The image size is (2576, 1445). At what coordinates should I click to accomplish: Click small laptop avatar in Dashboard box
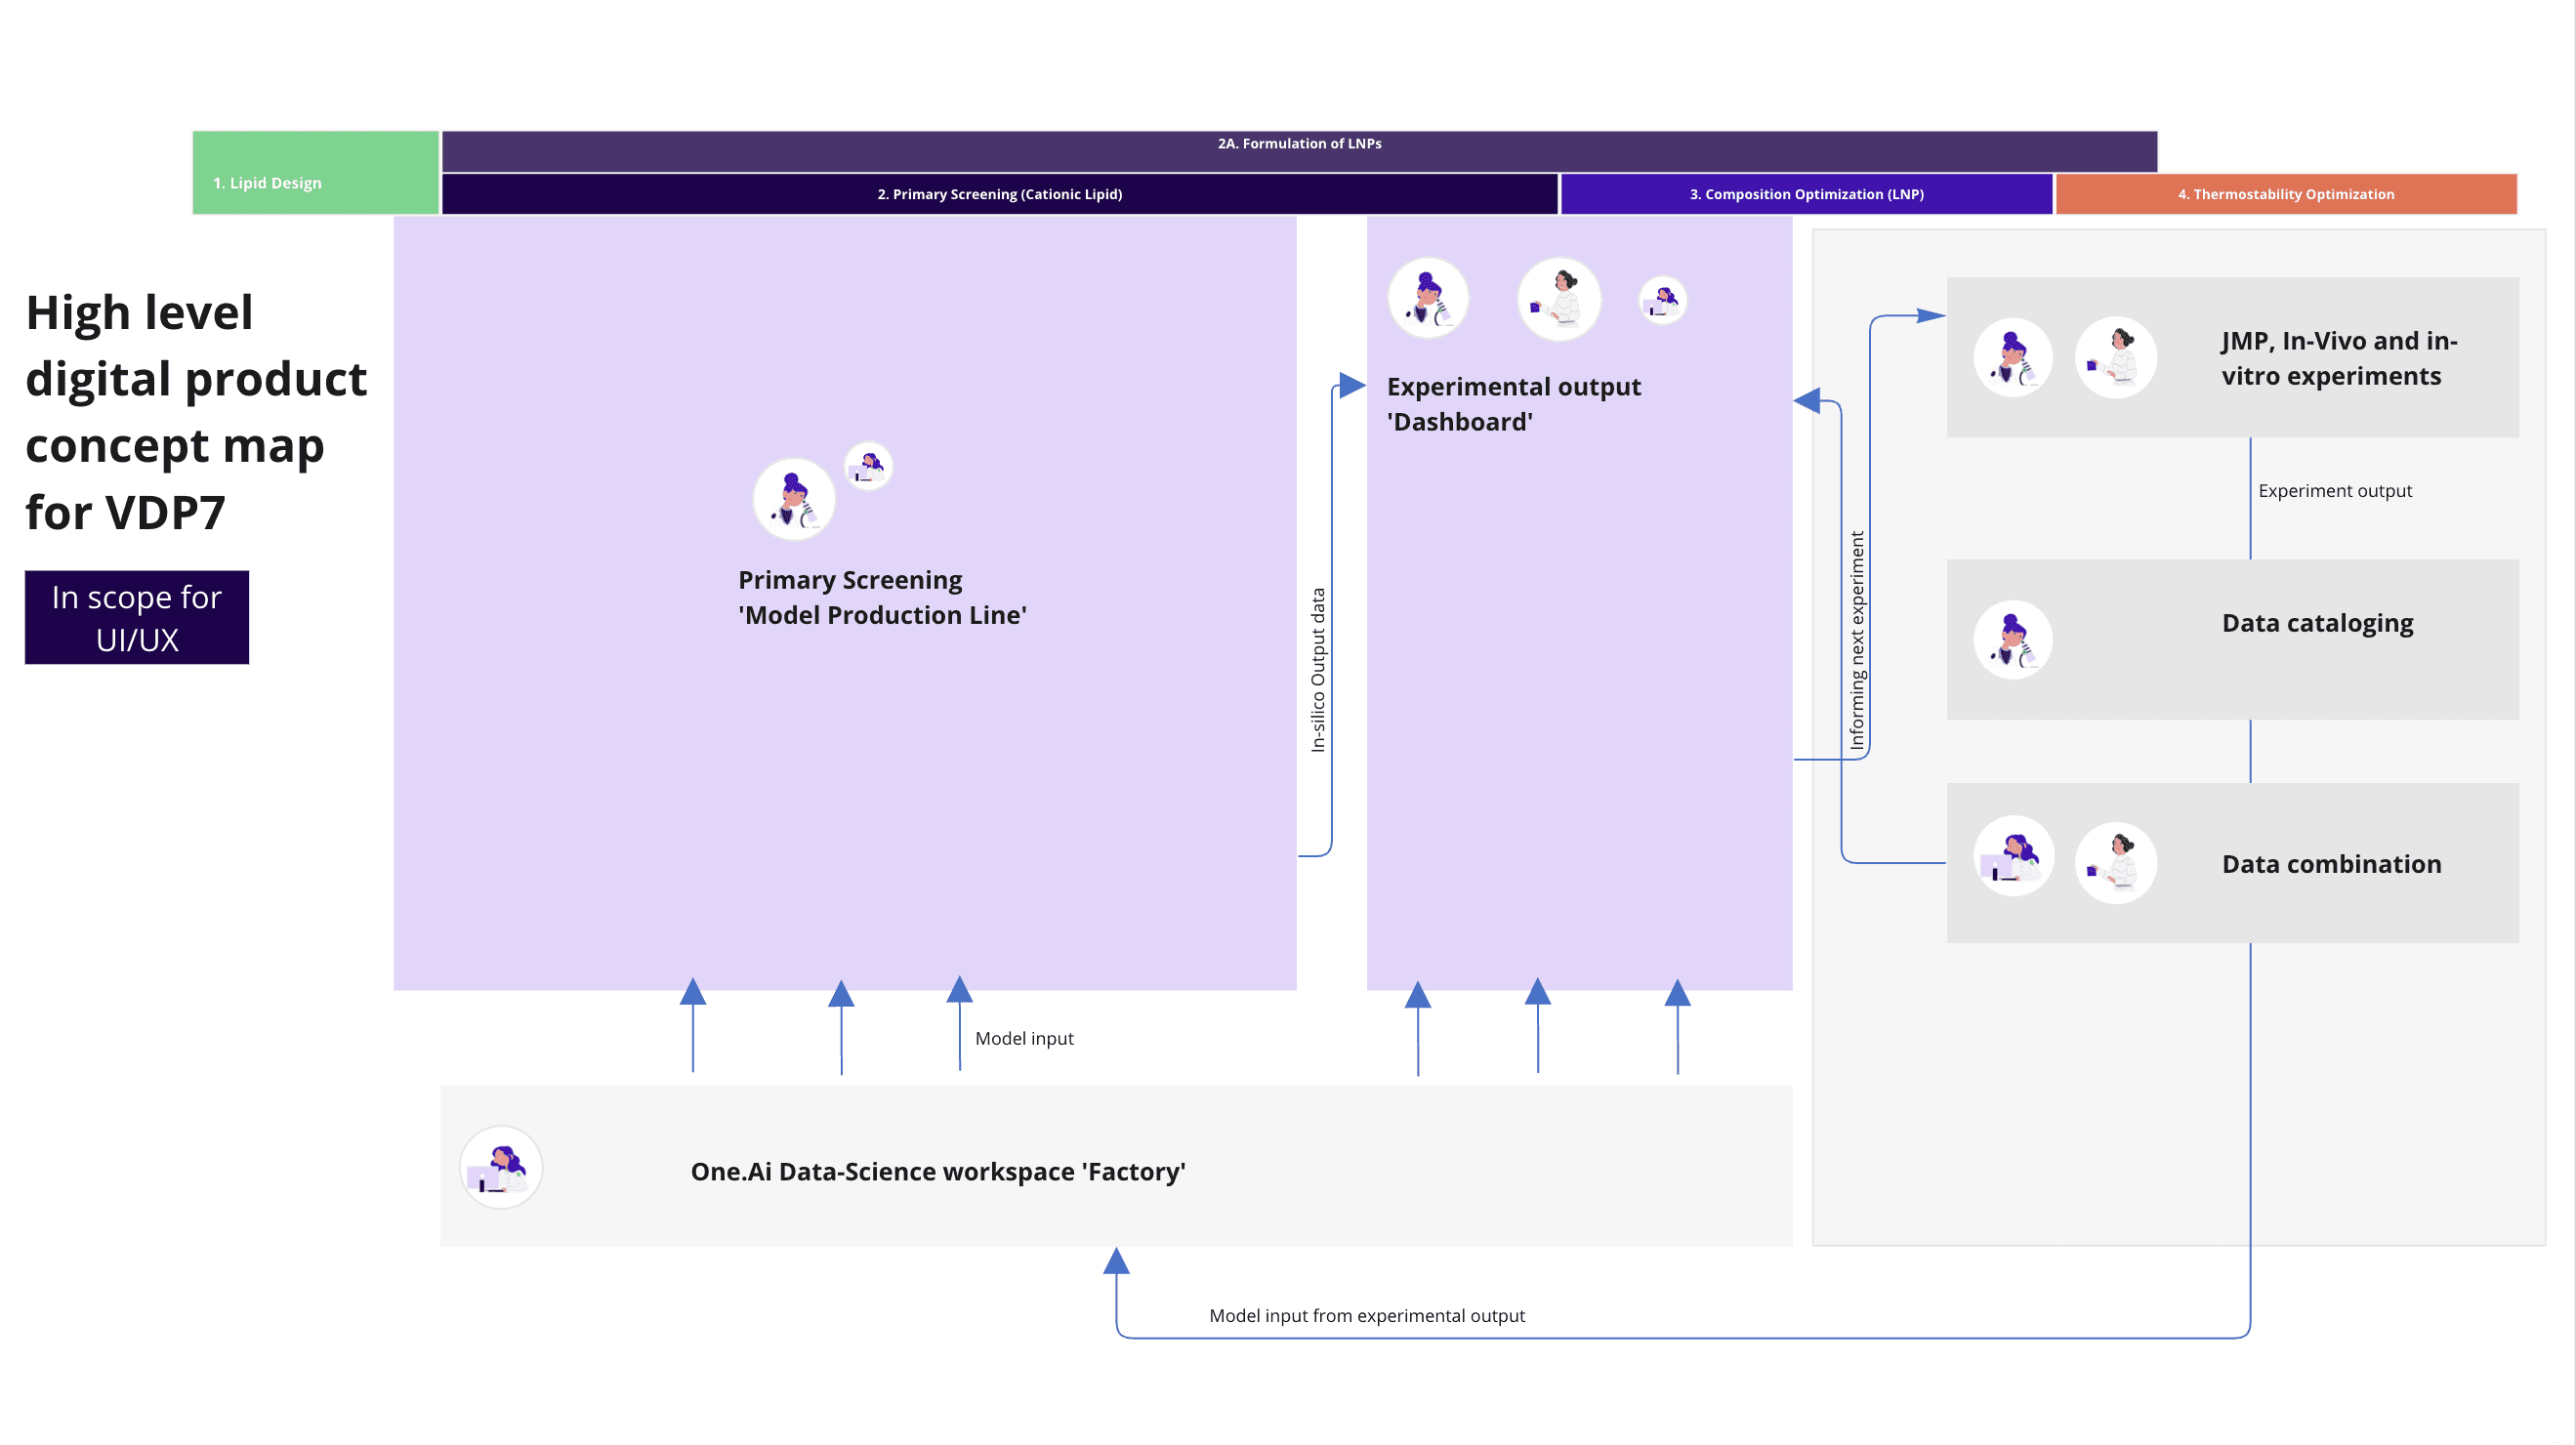pos(1663,300)
